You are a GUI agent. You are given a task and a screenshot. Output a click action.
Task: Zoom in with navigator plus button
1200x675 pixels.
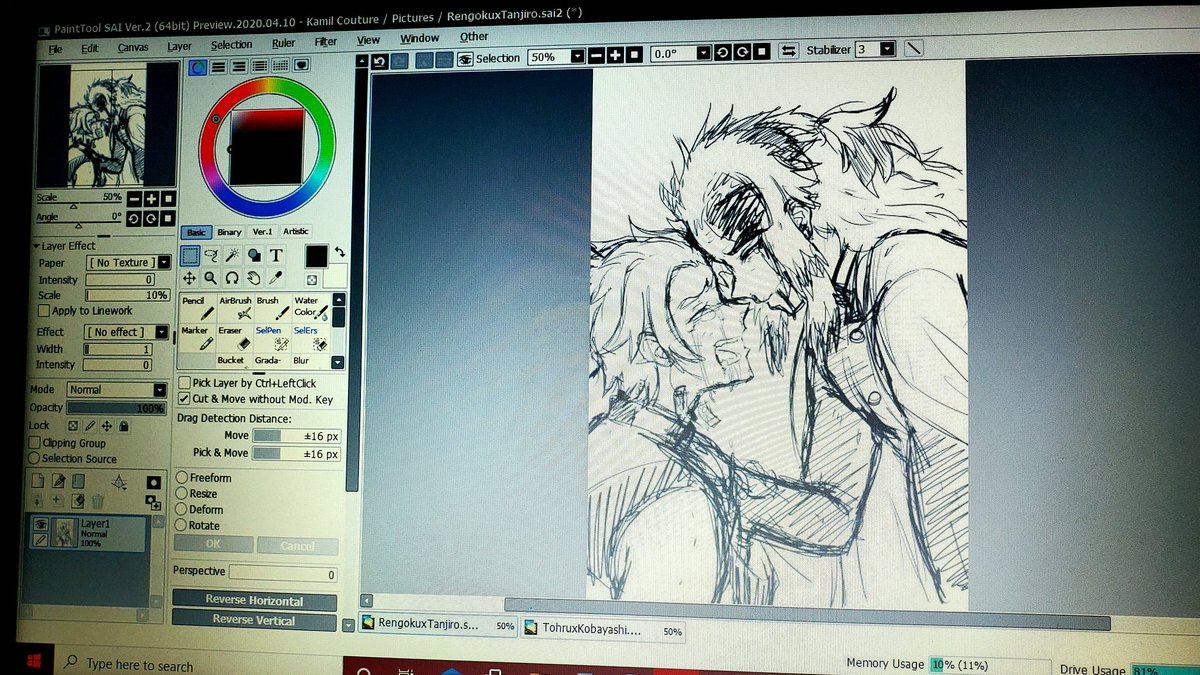click(x=151, y=199)
